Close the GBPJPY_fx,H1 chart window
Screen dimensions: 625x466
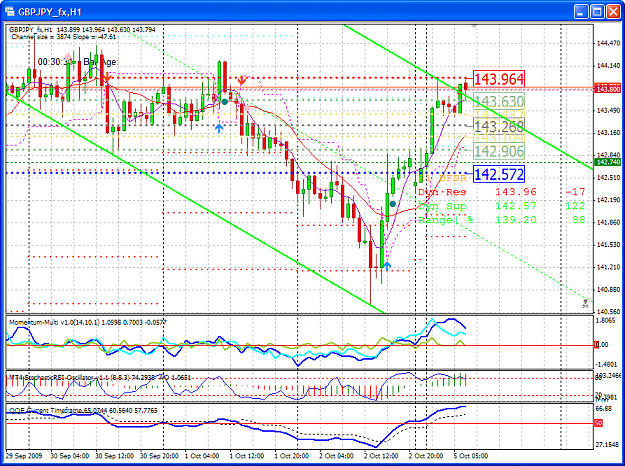(613, 12)
